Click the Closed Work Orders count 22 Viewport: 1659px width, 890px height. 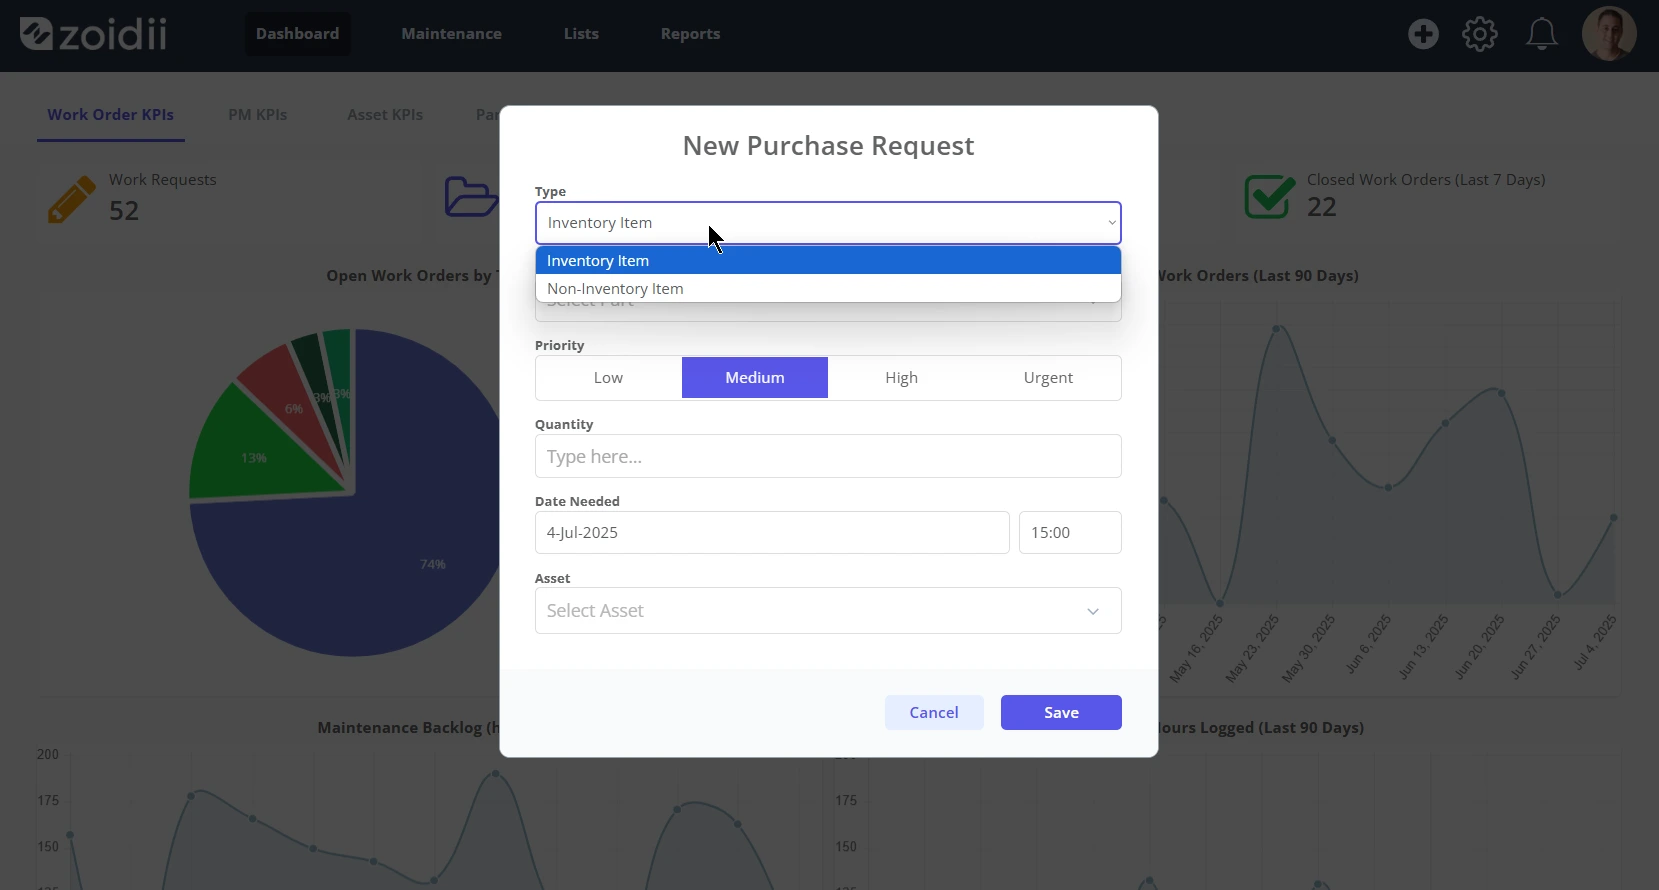pyautogui.click(x=1322, y=207)
